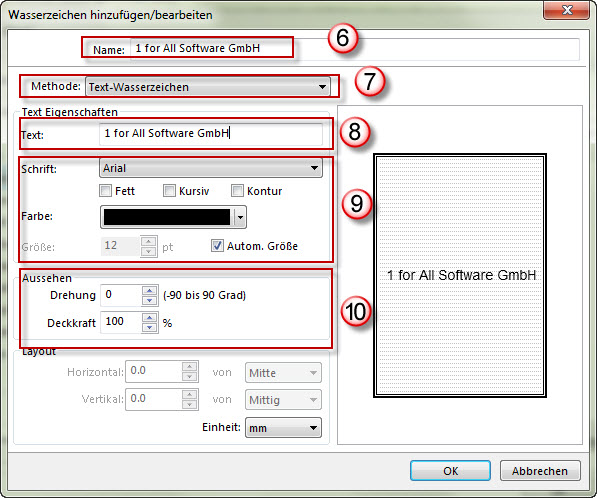This screenshot has height=498, width=597.
Task: Click the Horizontal offset field
Action: pyautogui.click(x=154, y=372)
